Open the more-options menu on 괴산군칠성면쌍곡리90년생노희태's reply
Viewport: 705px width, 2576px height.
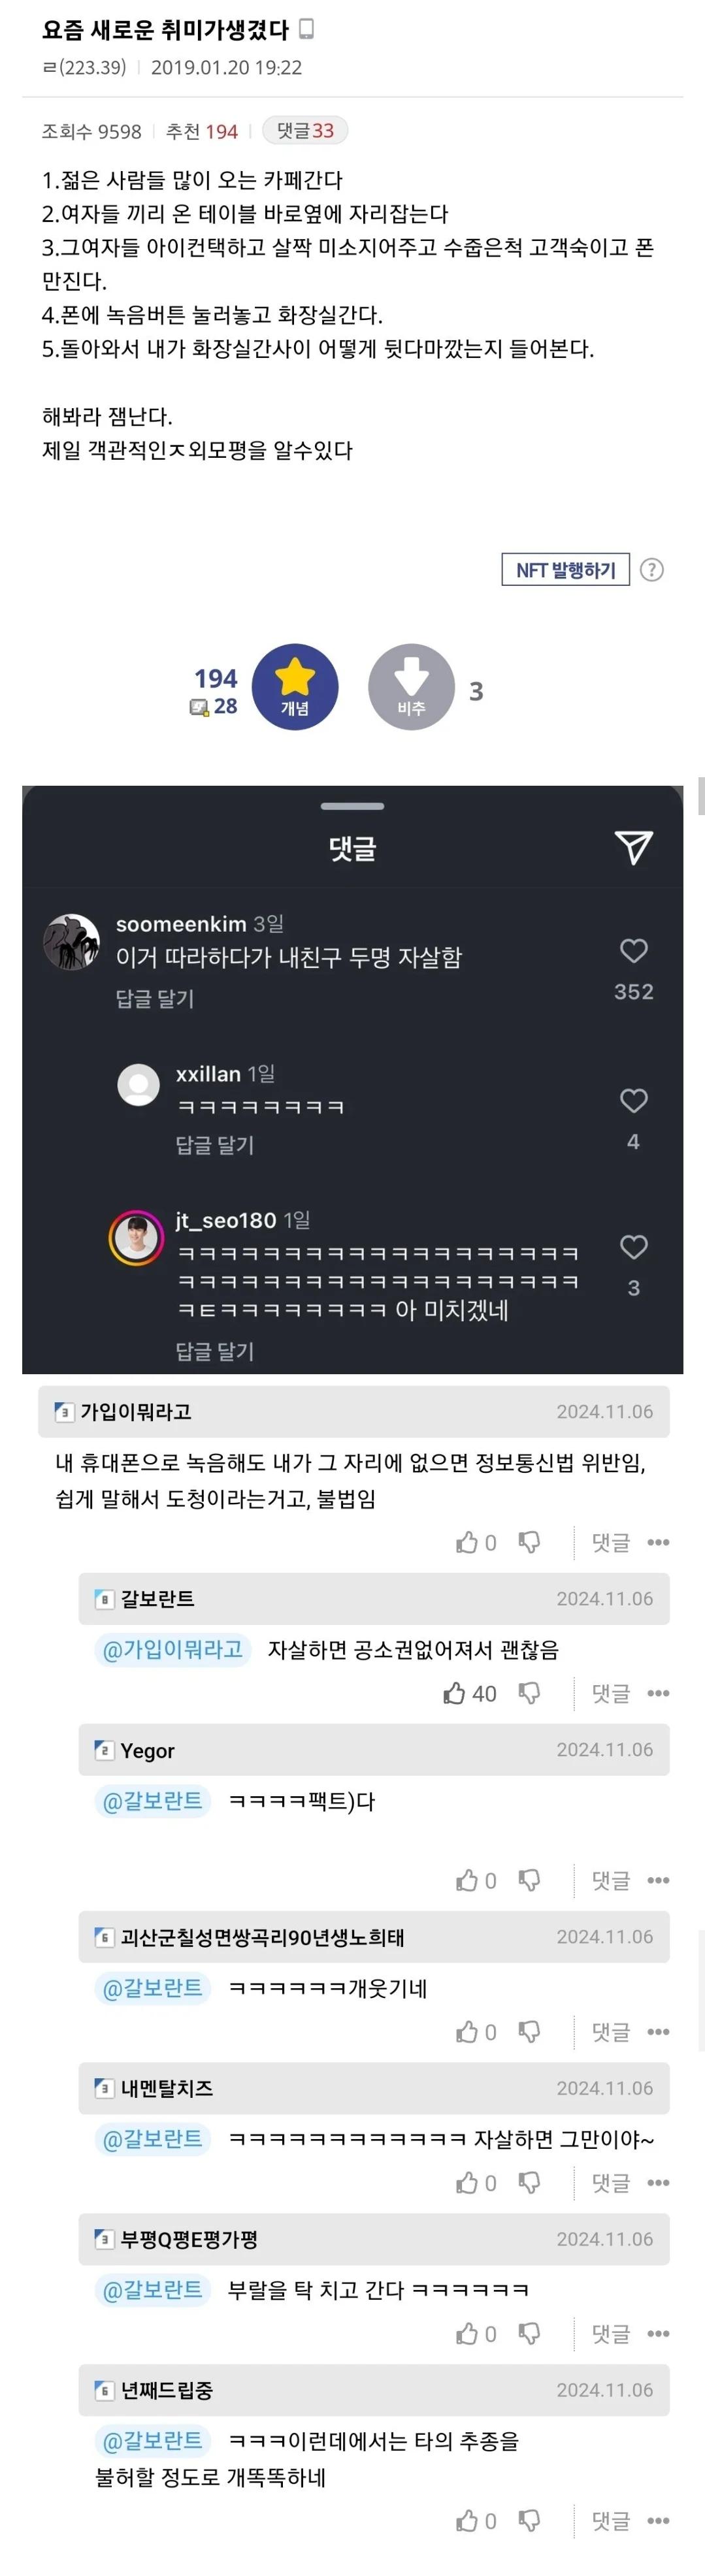point(659,2032)
